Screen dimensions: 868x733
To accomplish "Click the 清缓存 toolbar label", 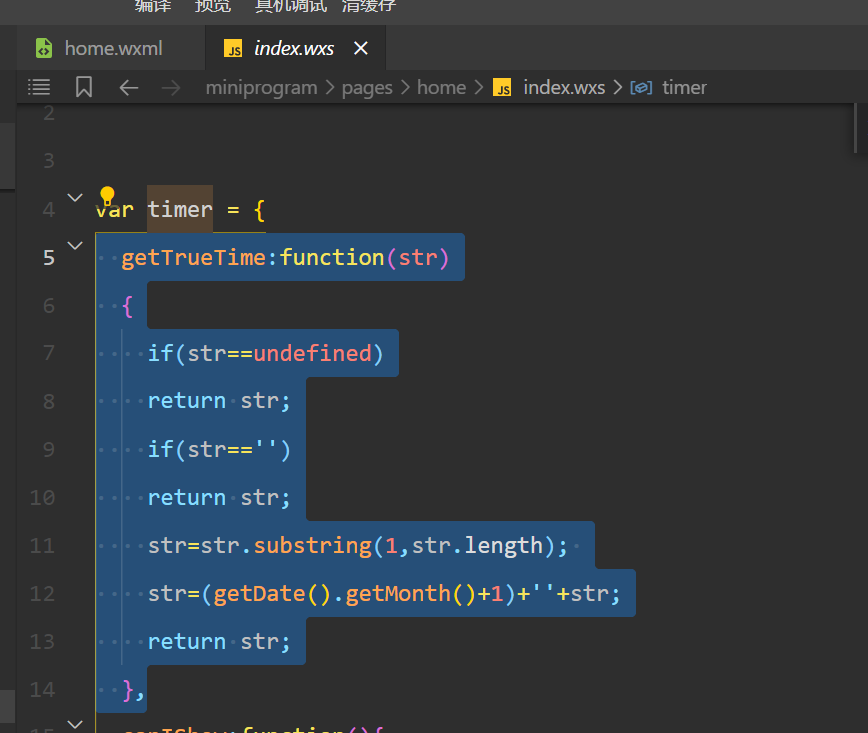I will point(369,6).
